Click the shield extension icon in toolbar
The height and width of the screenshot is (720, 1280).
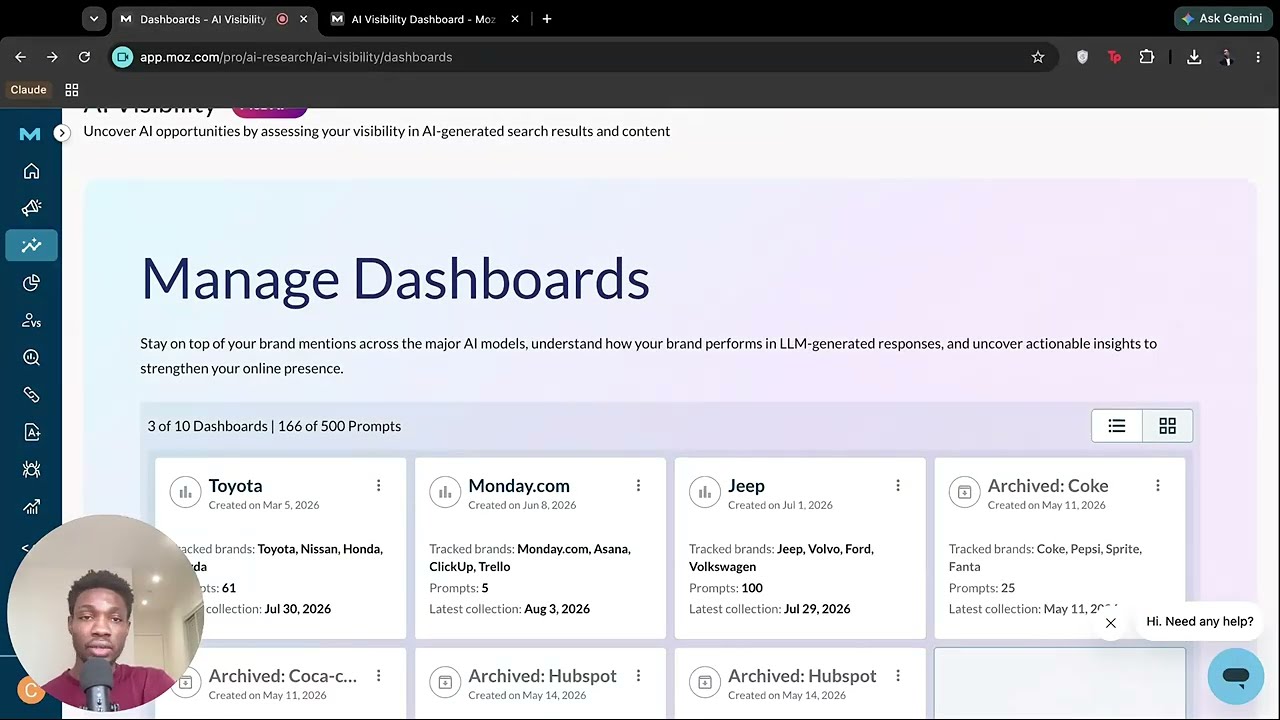point(1082,57)
